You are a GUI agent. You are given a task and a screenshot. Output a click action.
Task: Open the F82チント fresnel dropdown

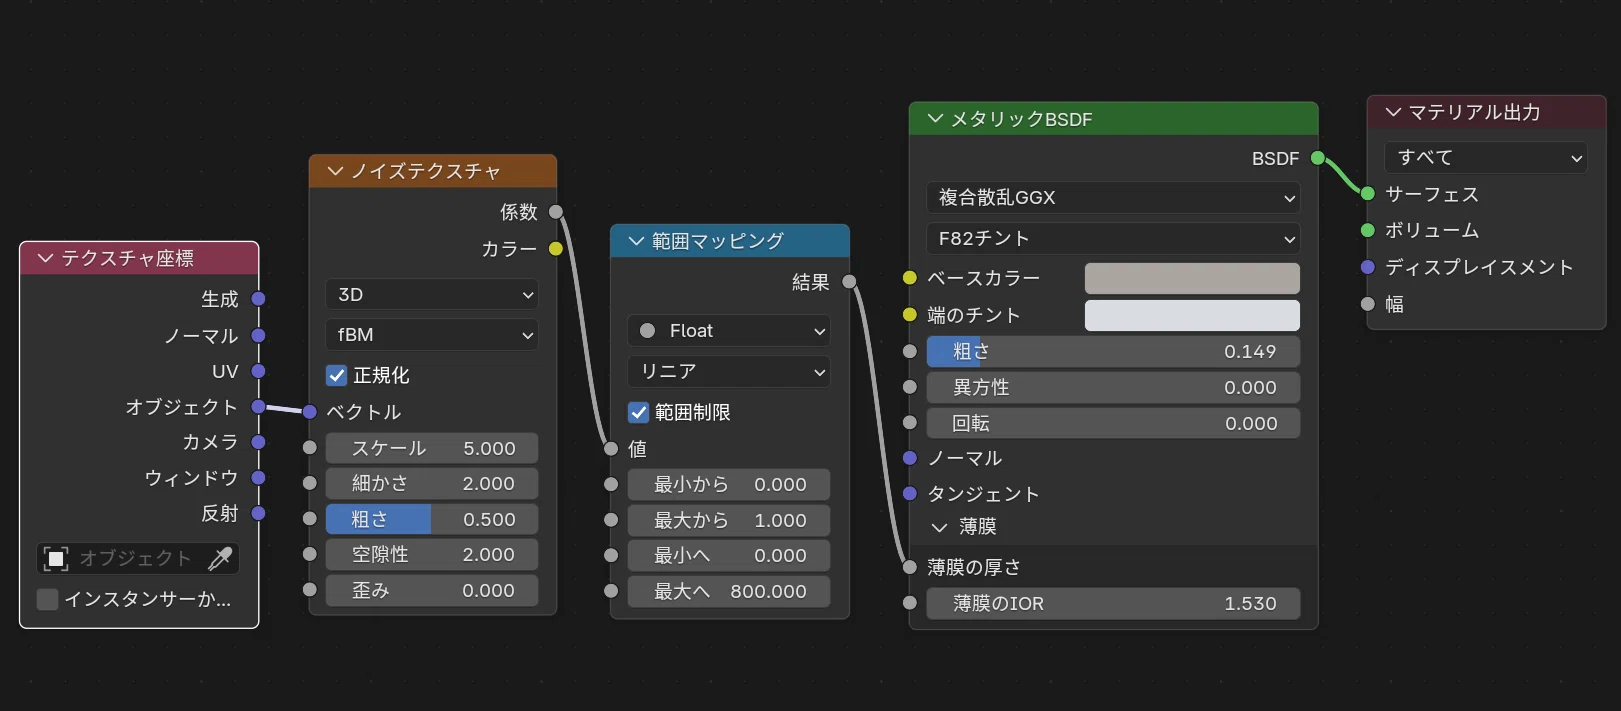point(1113,238)
